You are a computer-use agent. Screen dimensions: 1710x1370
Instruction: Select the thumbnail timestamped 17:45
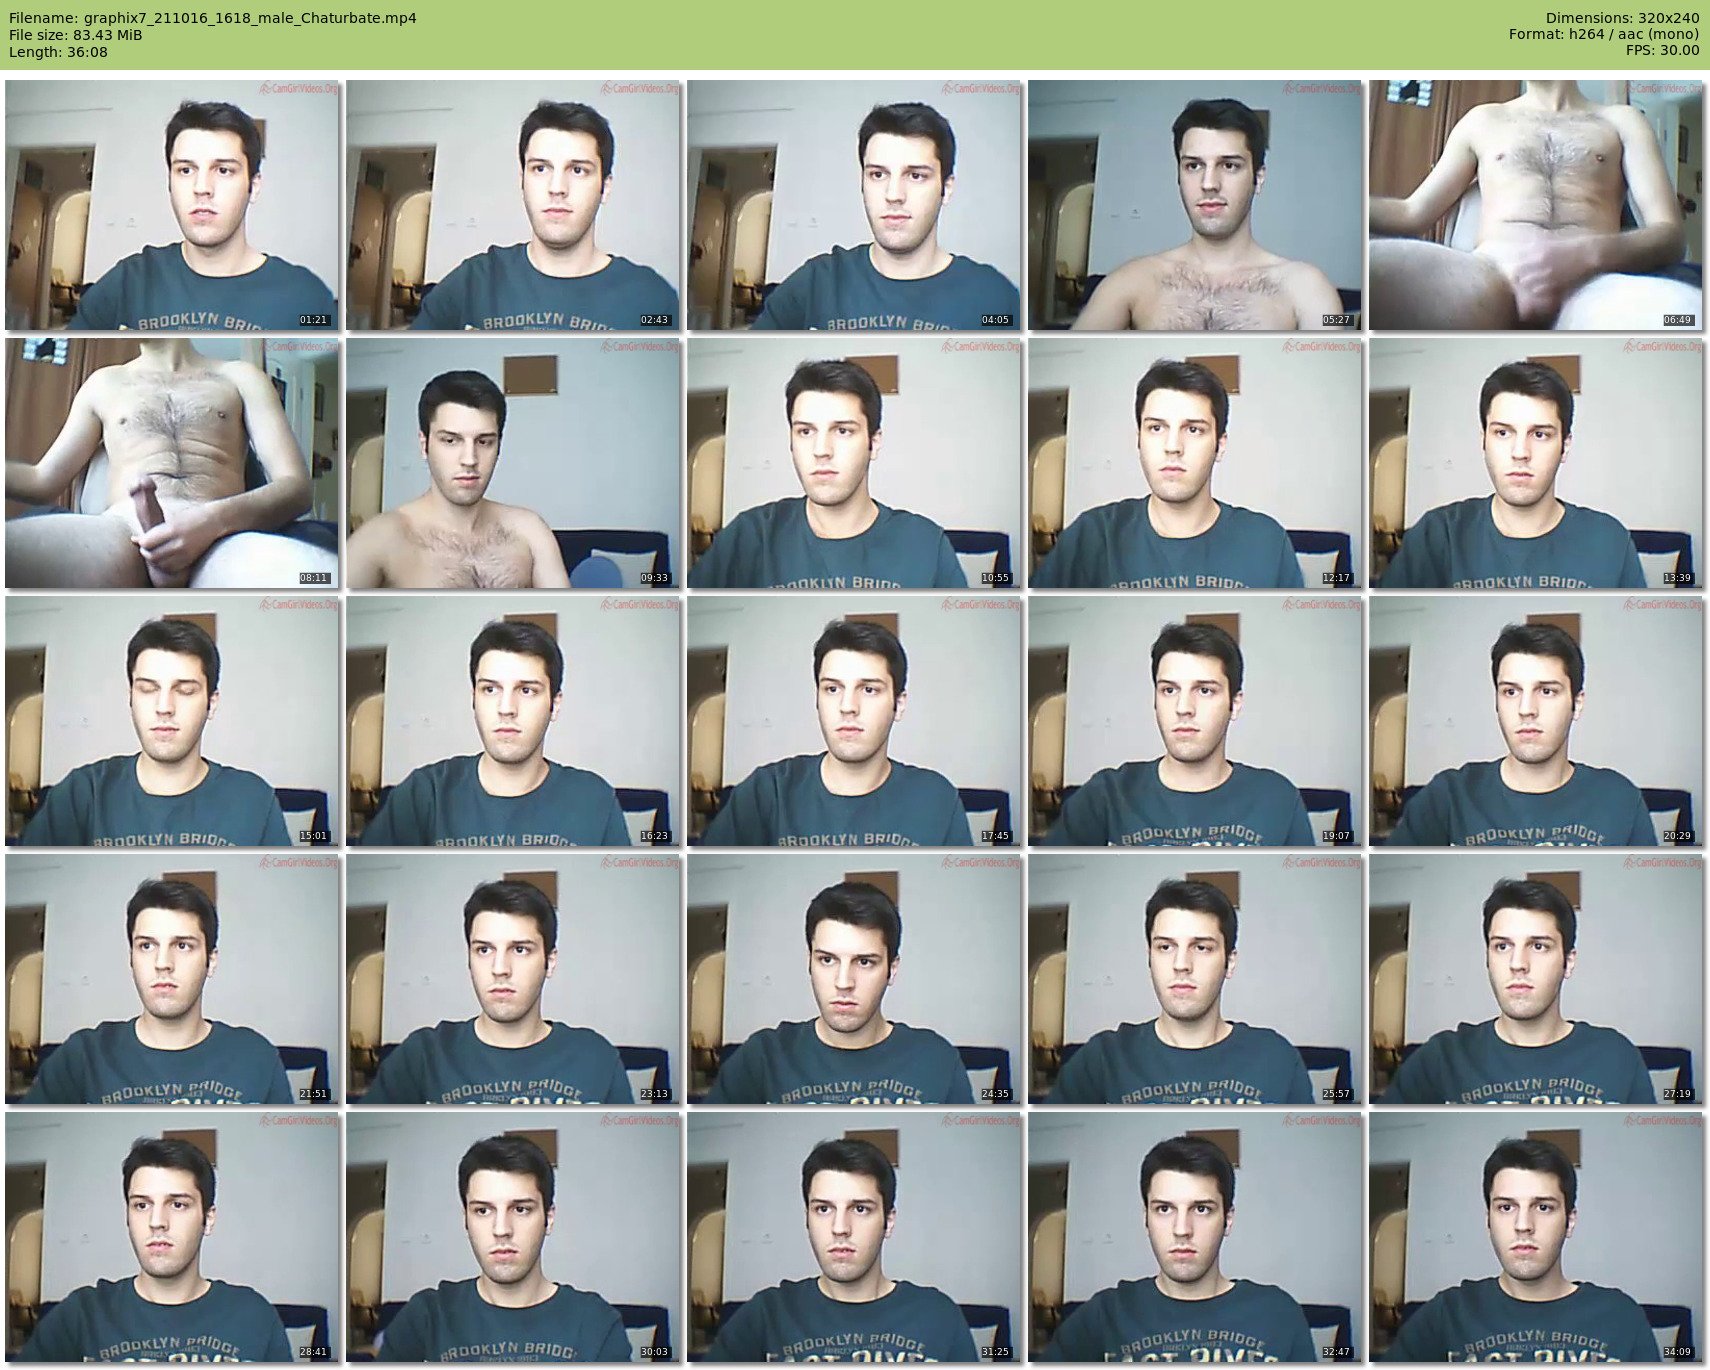854,721
